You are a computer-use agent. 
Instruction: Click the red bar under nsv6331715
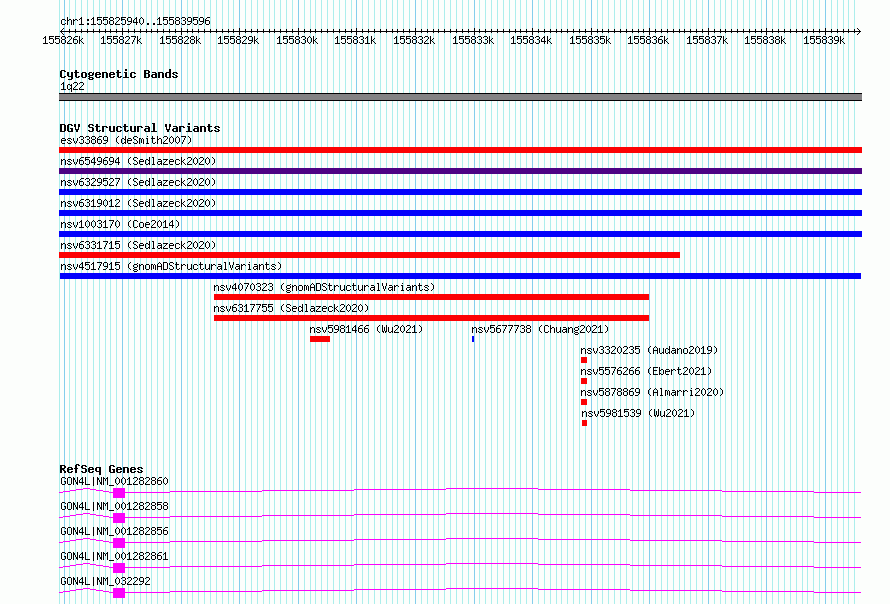(x=370, y=255)
